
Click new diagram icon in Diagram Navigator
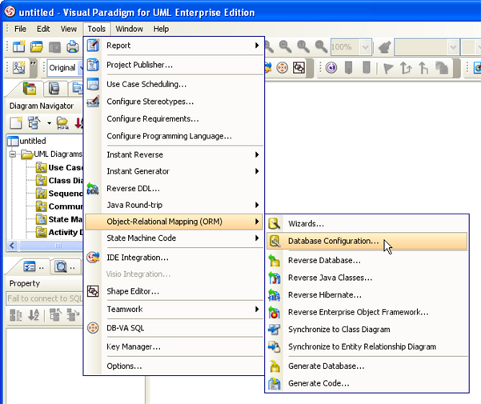click(16, 123)
